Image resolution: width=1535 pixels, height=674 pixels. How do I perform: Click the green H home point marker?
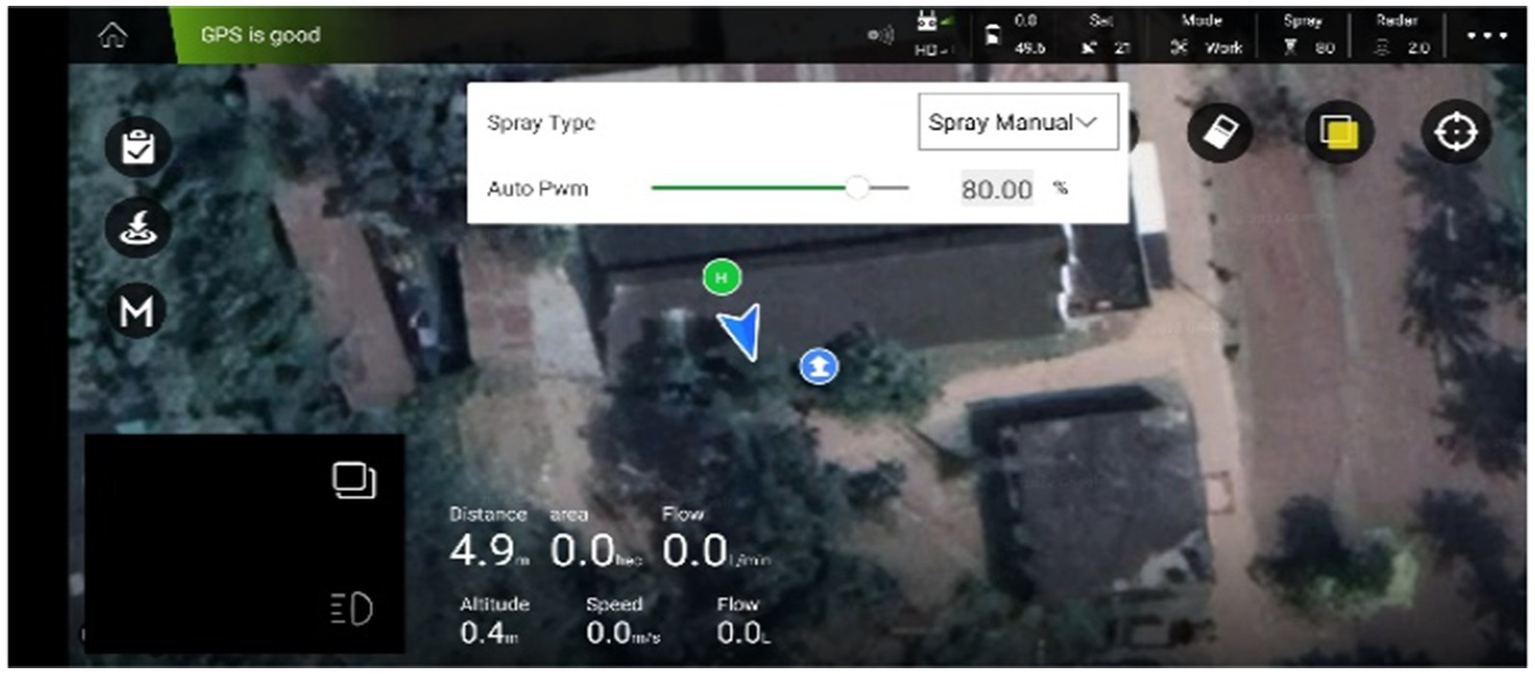[x=721, y=277]
